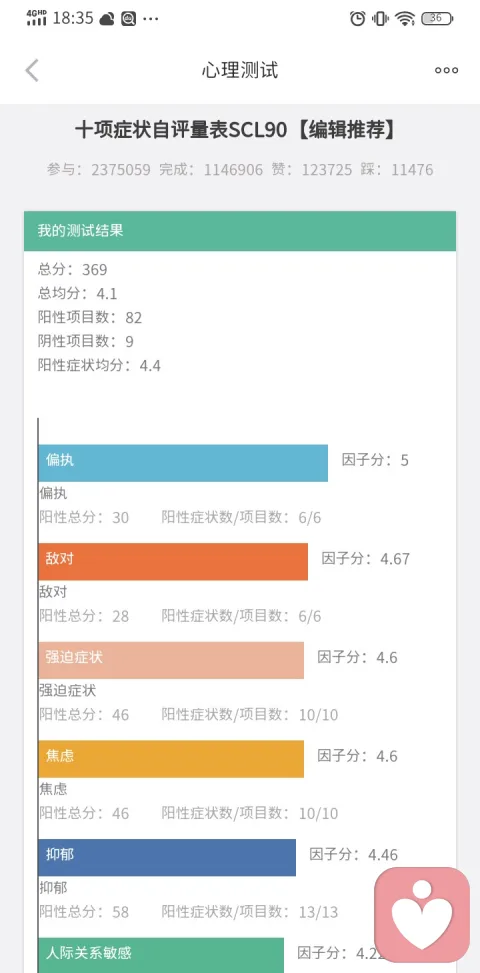
Task: Open the three-dot more options menu
Action: 447,70
